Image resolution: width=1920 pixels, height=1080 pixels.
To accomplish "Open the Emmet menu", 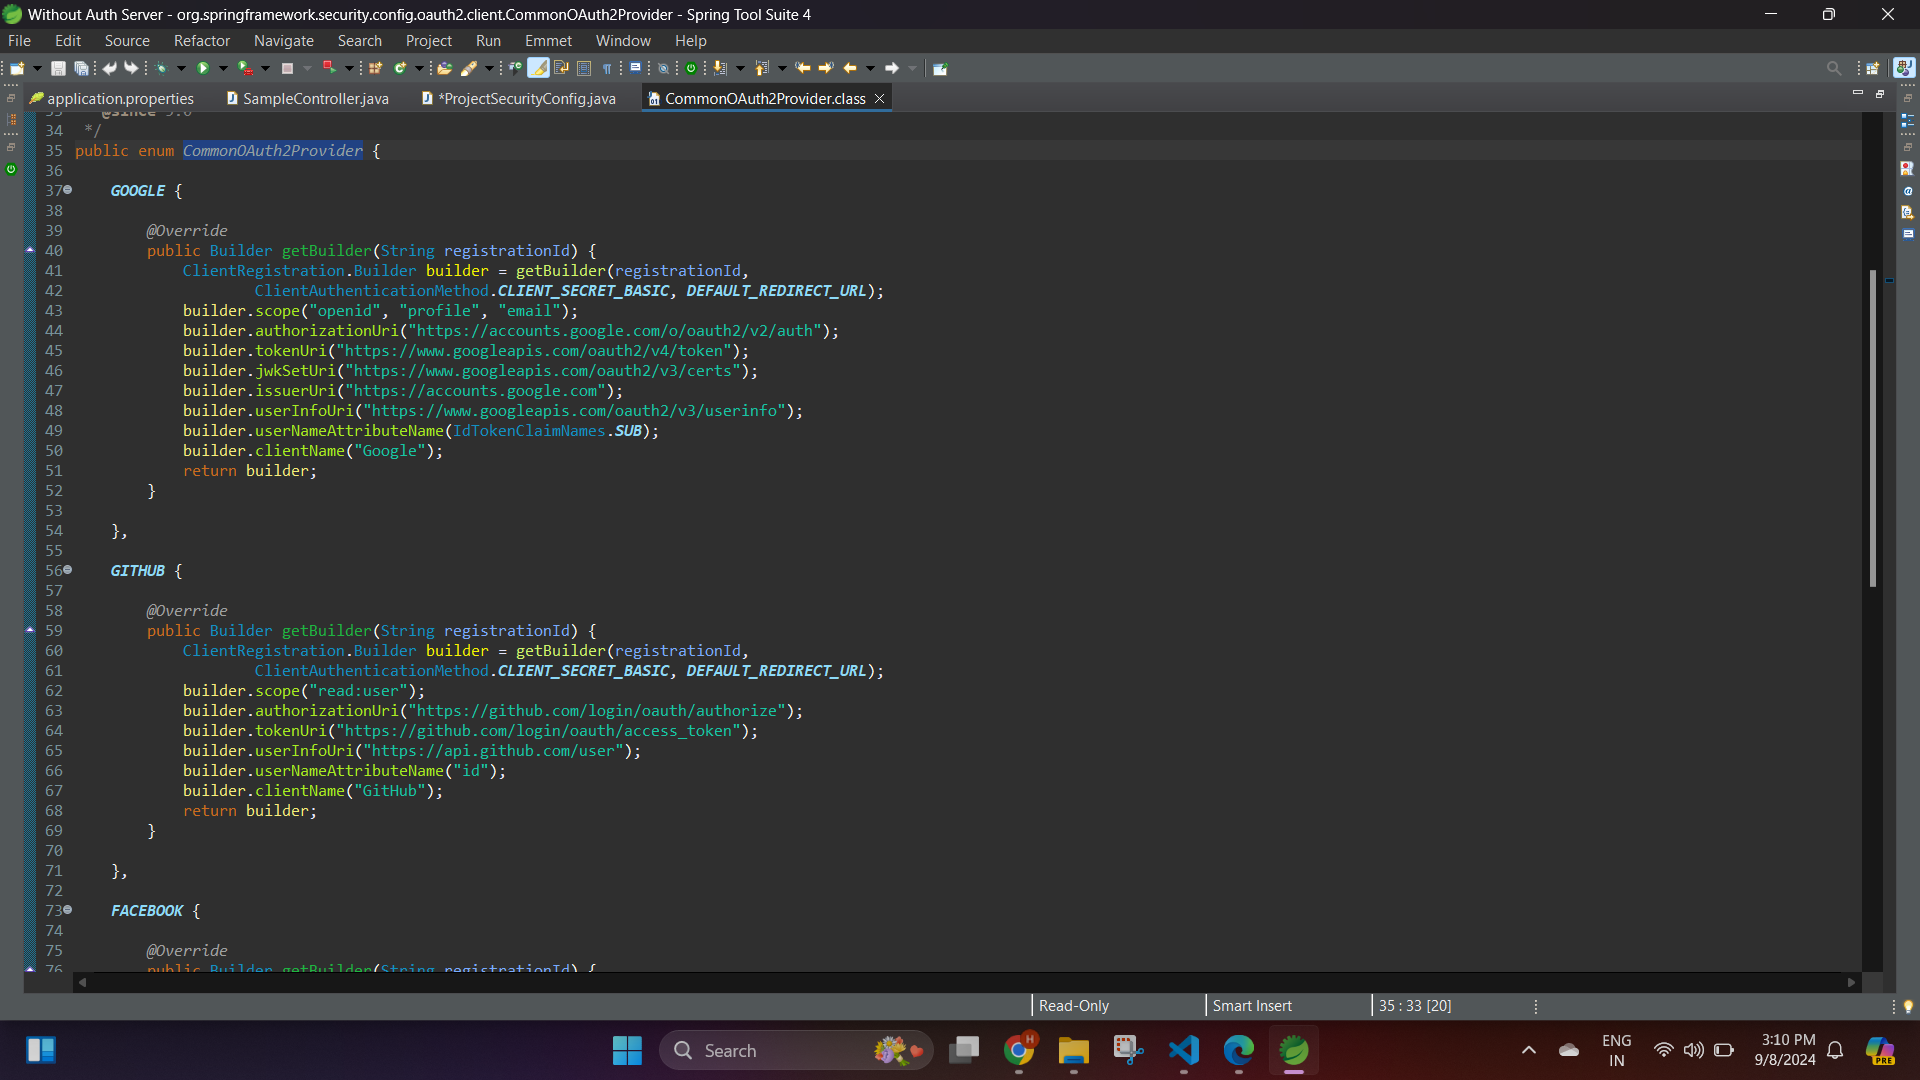I will click(548, 41).
